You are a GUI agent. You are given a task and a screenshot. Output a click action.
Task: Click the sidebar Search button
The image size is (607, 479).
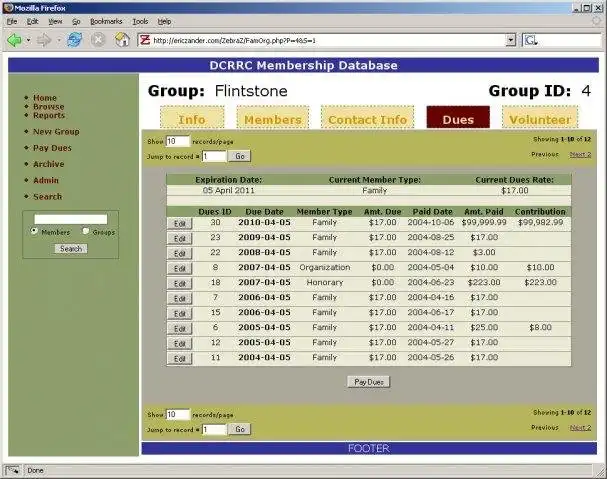click(x=71, y=249)
